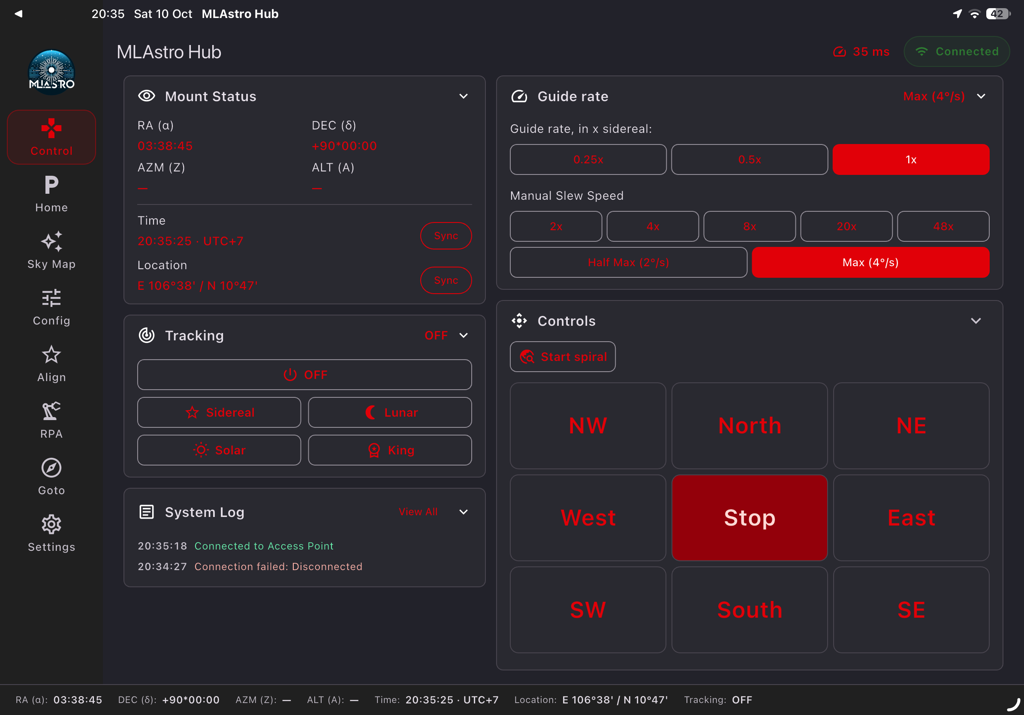Viewport: 1024px width, 715px height.
Task: Tap the battery indicator showing 42
Action: coord(997,14)
